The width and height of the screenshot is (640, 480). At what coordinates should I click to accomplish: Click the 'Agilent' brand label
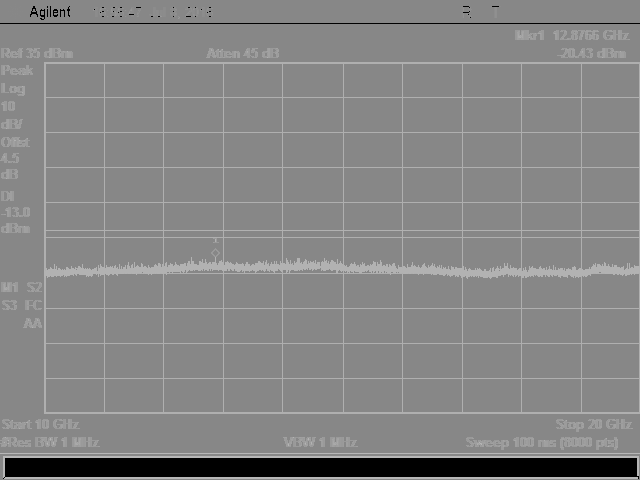tap(50, 12)
